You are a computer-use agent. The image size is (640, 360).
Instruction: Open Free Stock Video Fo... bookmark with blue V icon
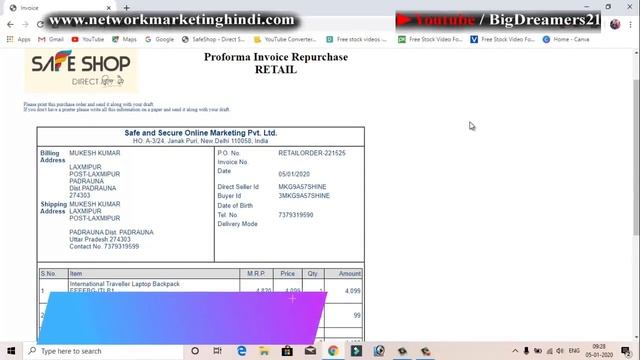pyautogui.click(x=502, y=39)
